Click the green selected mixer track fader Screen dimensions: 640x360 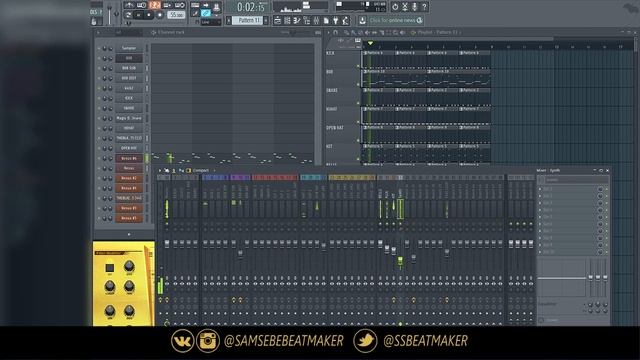(400, 261)
